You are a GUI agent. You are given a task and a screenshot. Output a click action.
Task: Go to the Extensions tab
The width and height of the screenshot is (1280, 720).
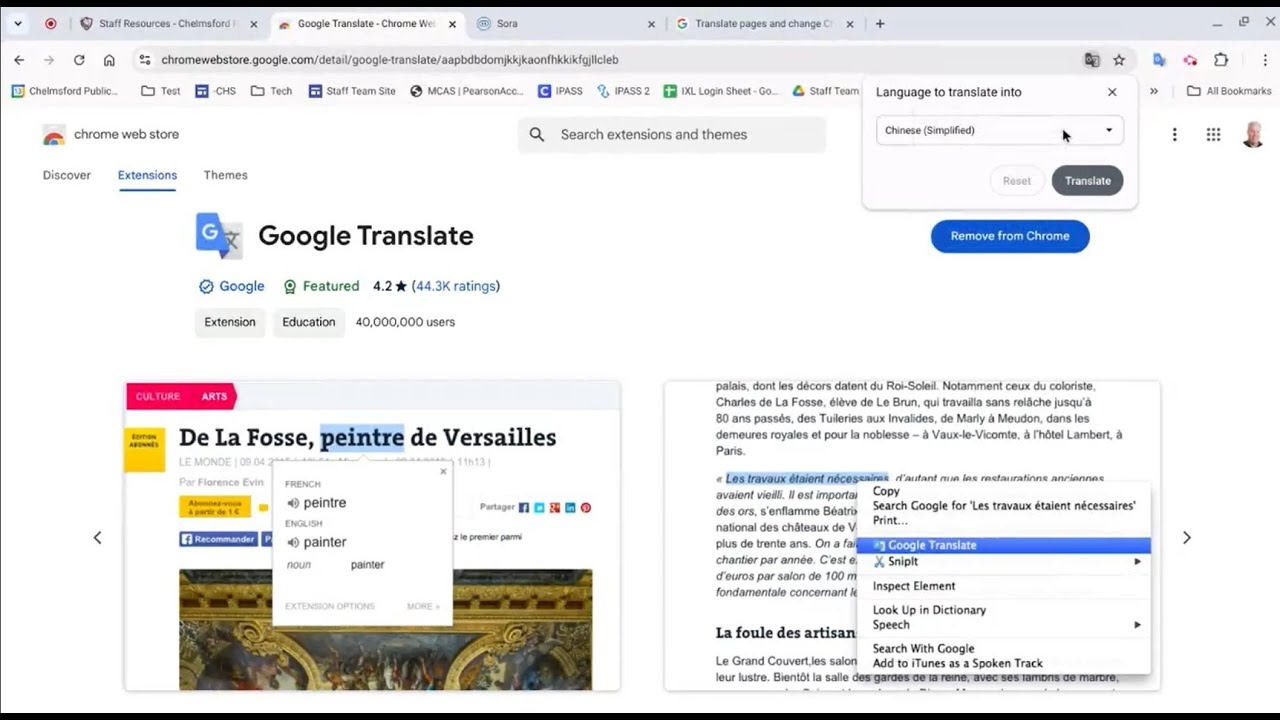point(147,175)
